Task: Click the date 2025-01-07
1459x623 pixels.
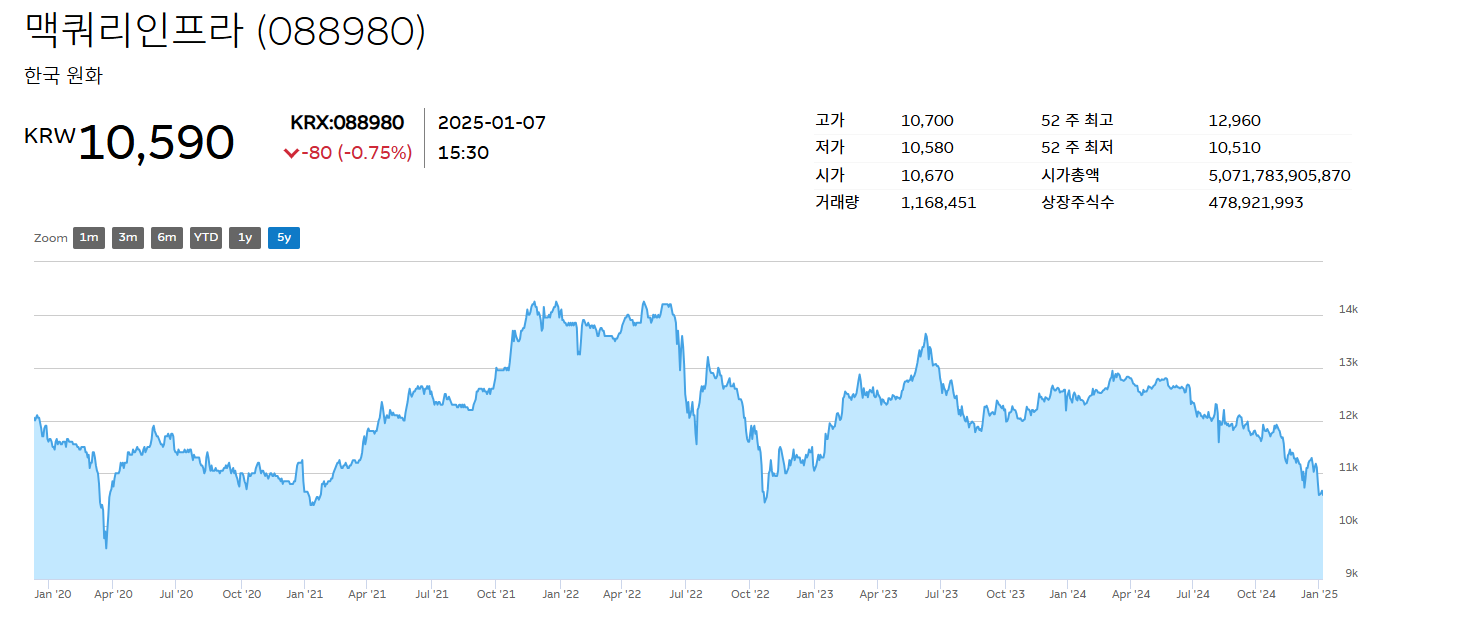Action: [492, 123]
